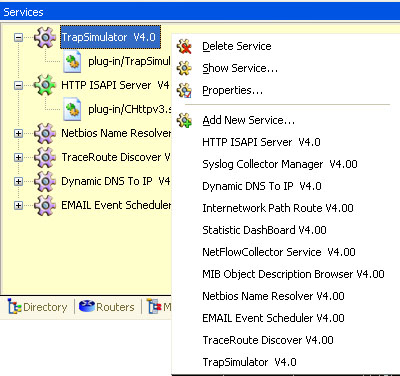Collapse the HTTP ISAPI Server tree node

tap(19, 85)
